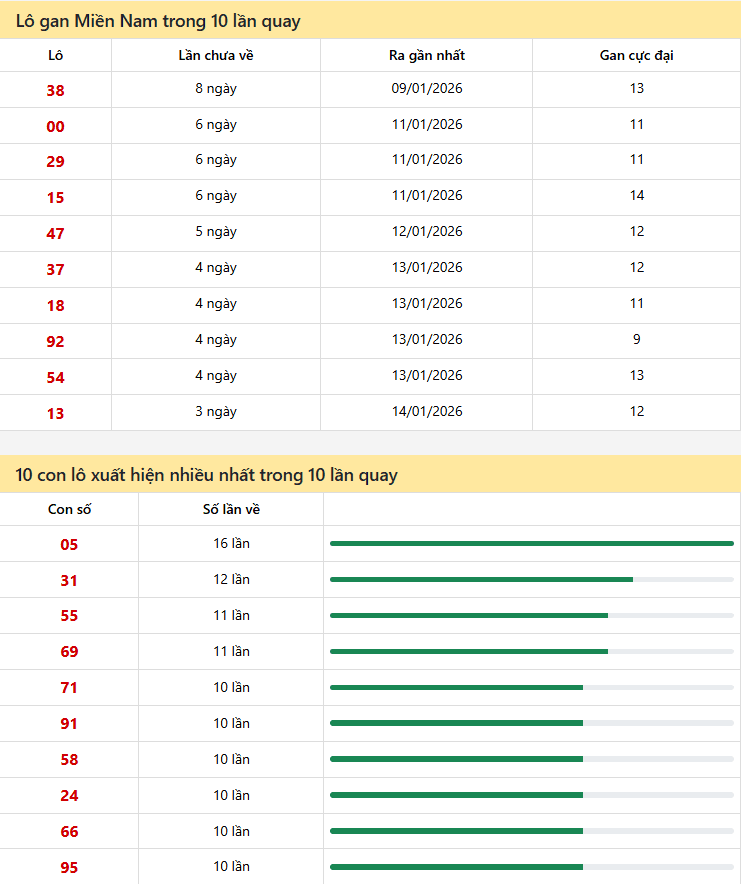Image resolution: width=741 pixels, height=884 pixels.
Task: Click the 'Lô gan Miền Nam' section heading
Action: [x=158, y=21]
